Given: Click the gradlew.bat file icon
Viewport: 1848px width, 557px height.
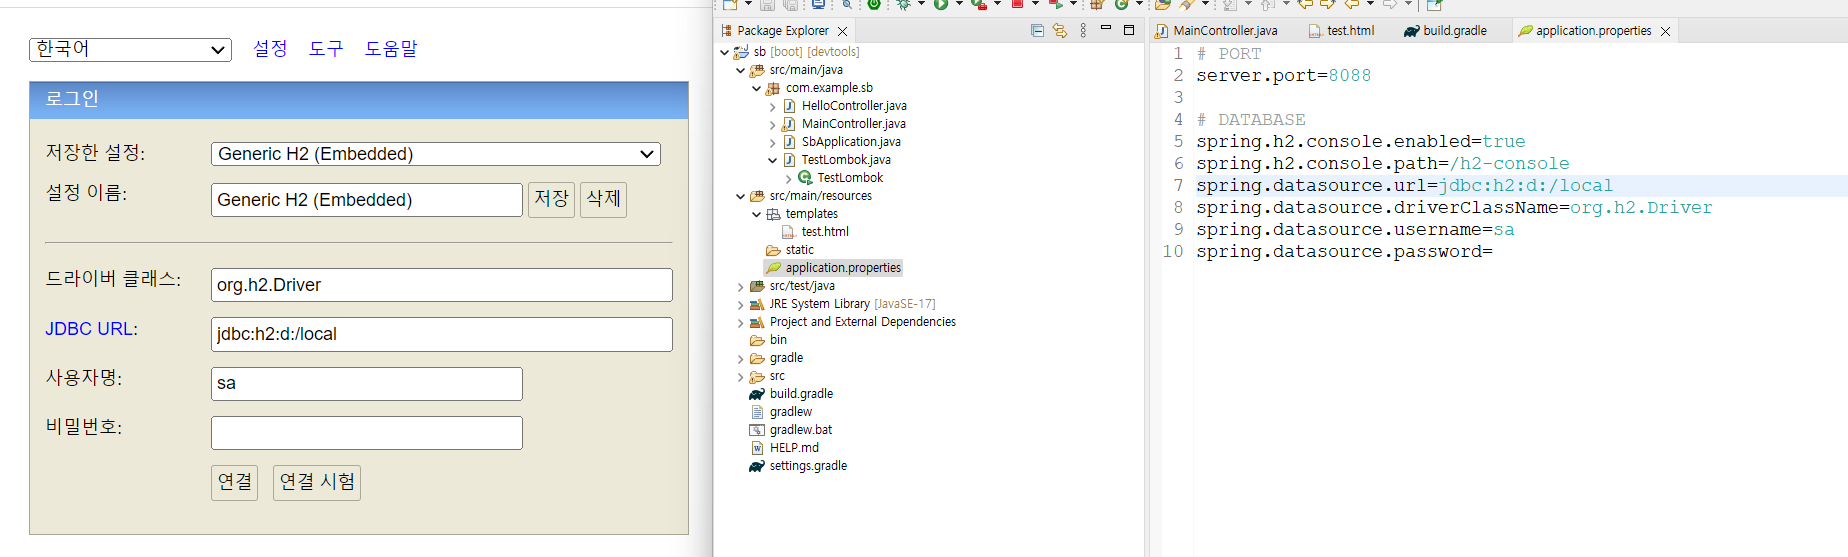Looking at the screenshot, I should click(x=757, y=430).
